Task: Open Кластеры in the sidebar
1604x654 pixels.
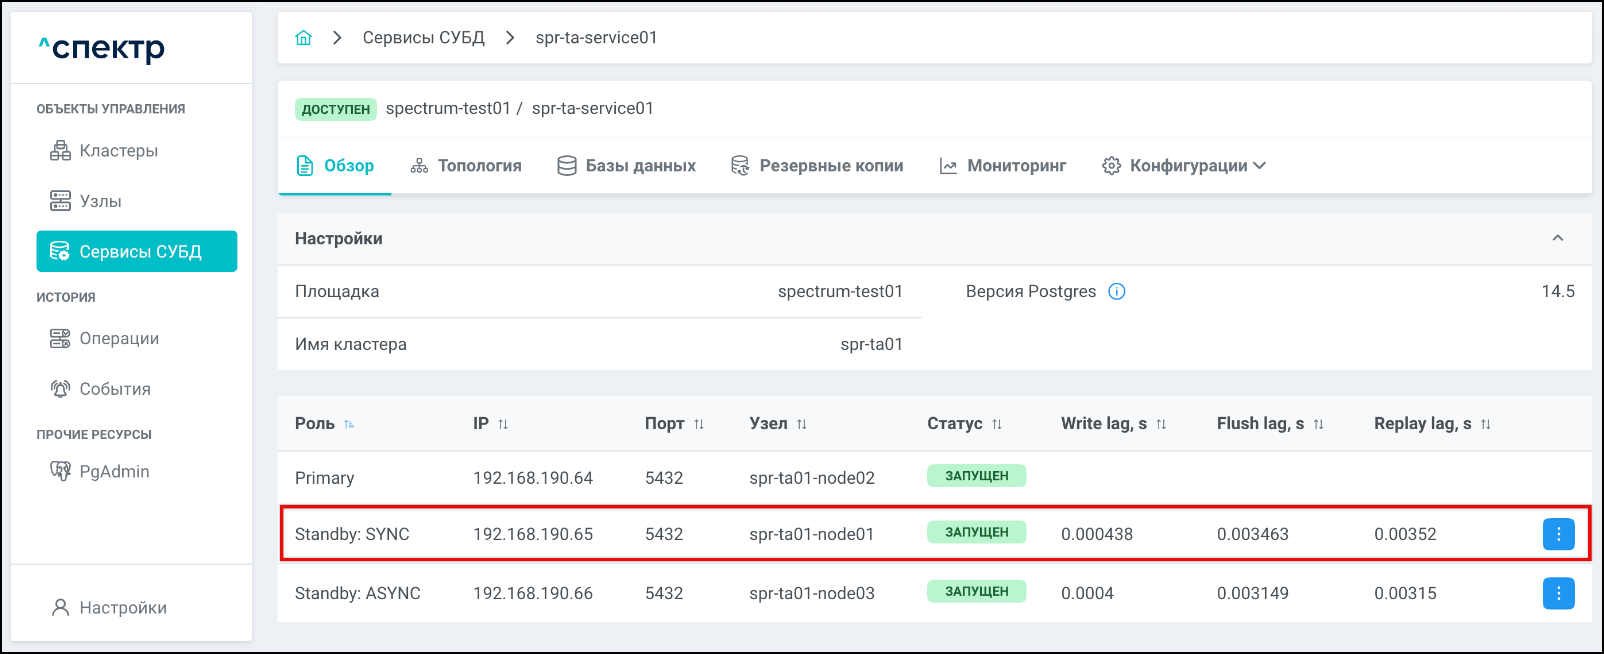Action: [118, 151]
